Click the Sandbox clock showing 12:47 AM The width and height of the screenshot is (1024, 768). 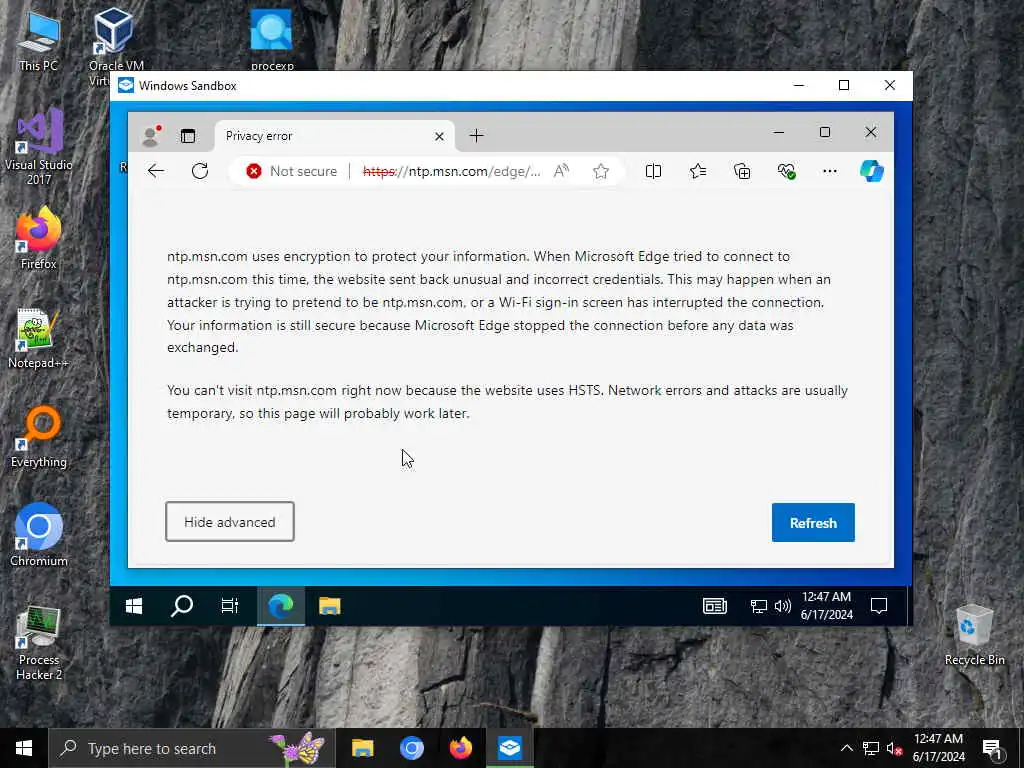827,605
